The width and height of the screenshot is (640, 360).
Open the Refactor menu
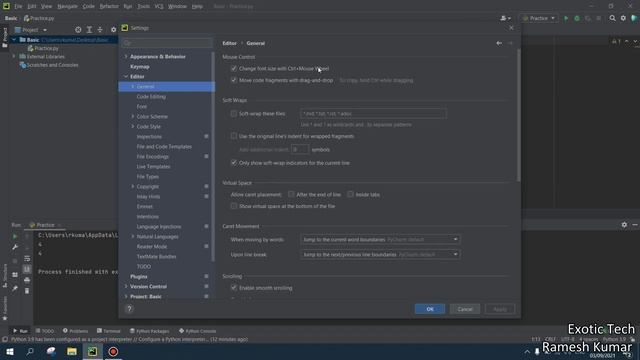[109, 7]
